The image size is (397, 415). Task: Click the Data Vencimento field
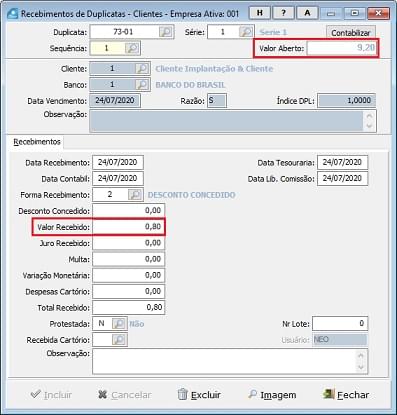(115, 100)
